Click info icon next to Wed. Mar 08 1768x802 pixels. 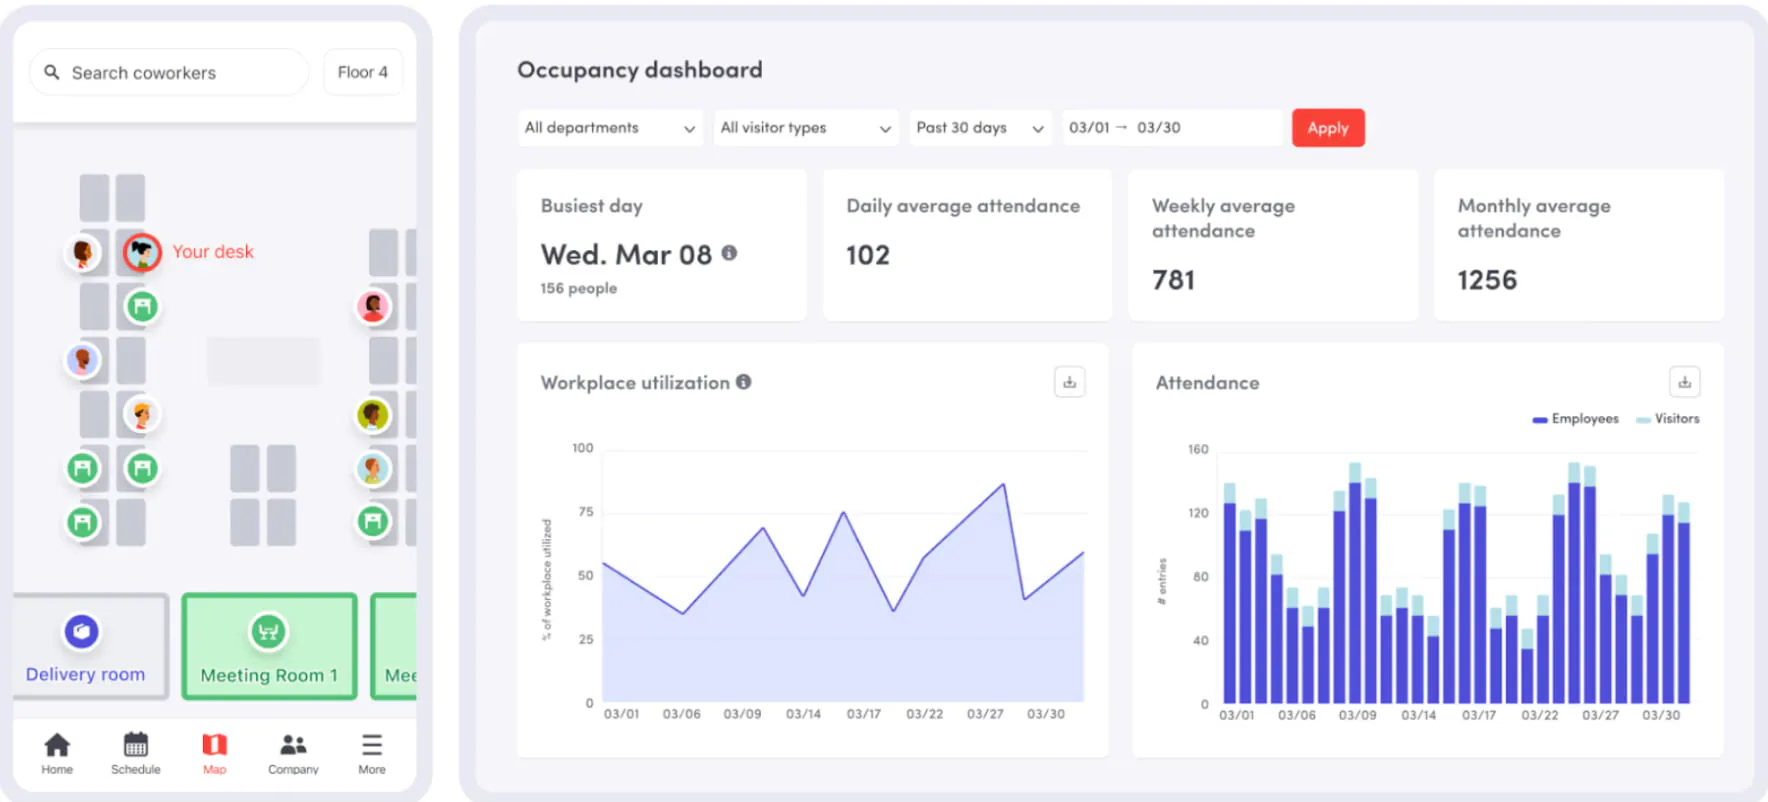coord(729,253)
